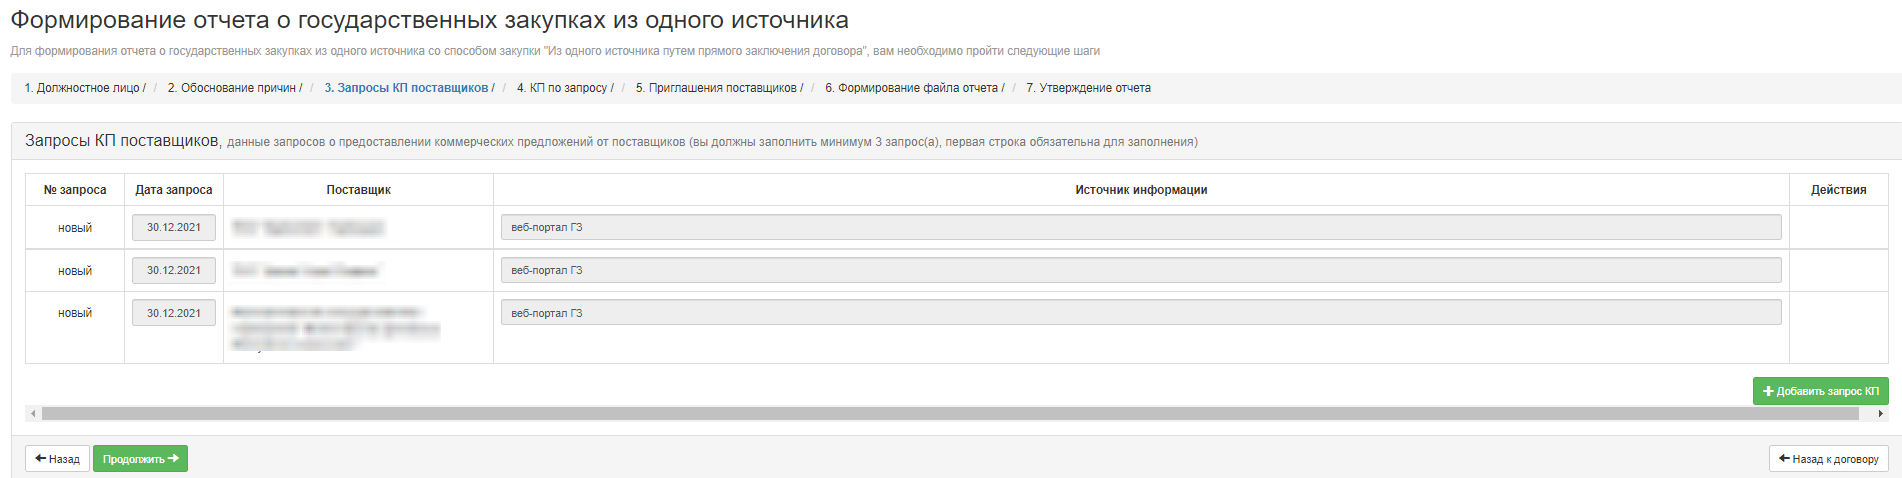Focus the second row's Источник информации field
The image size is (1902, 478).
point(1140,271)
